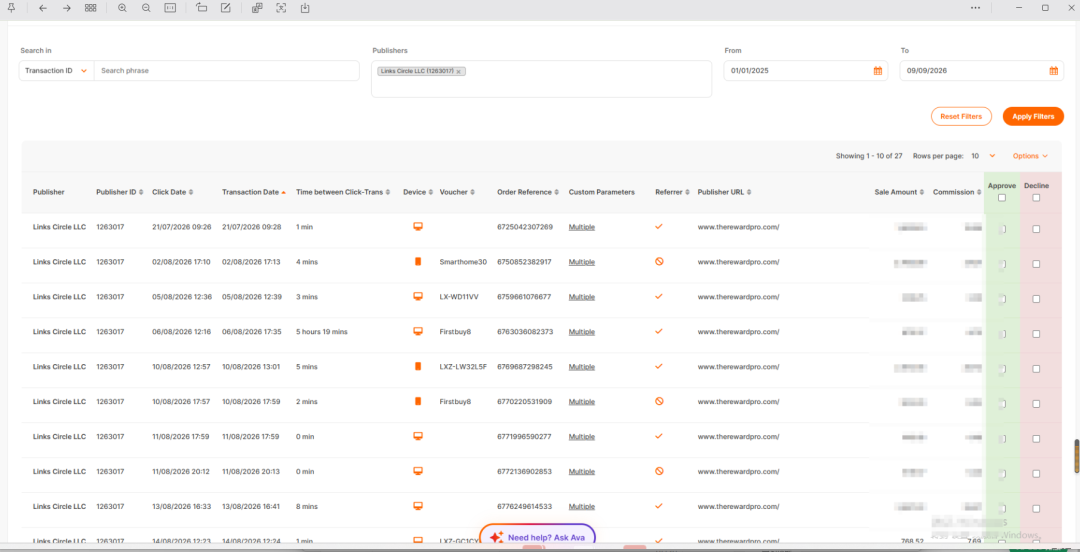Viewport: 1080px width, 552px height.
Task: Click the Apply Filters button
Action: 1033,116
